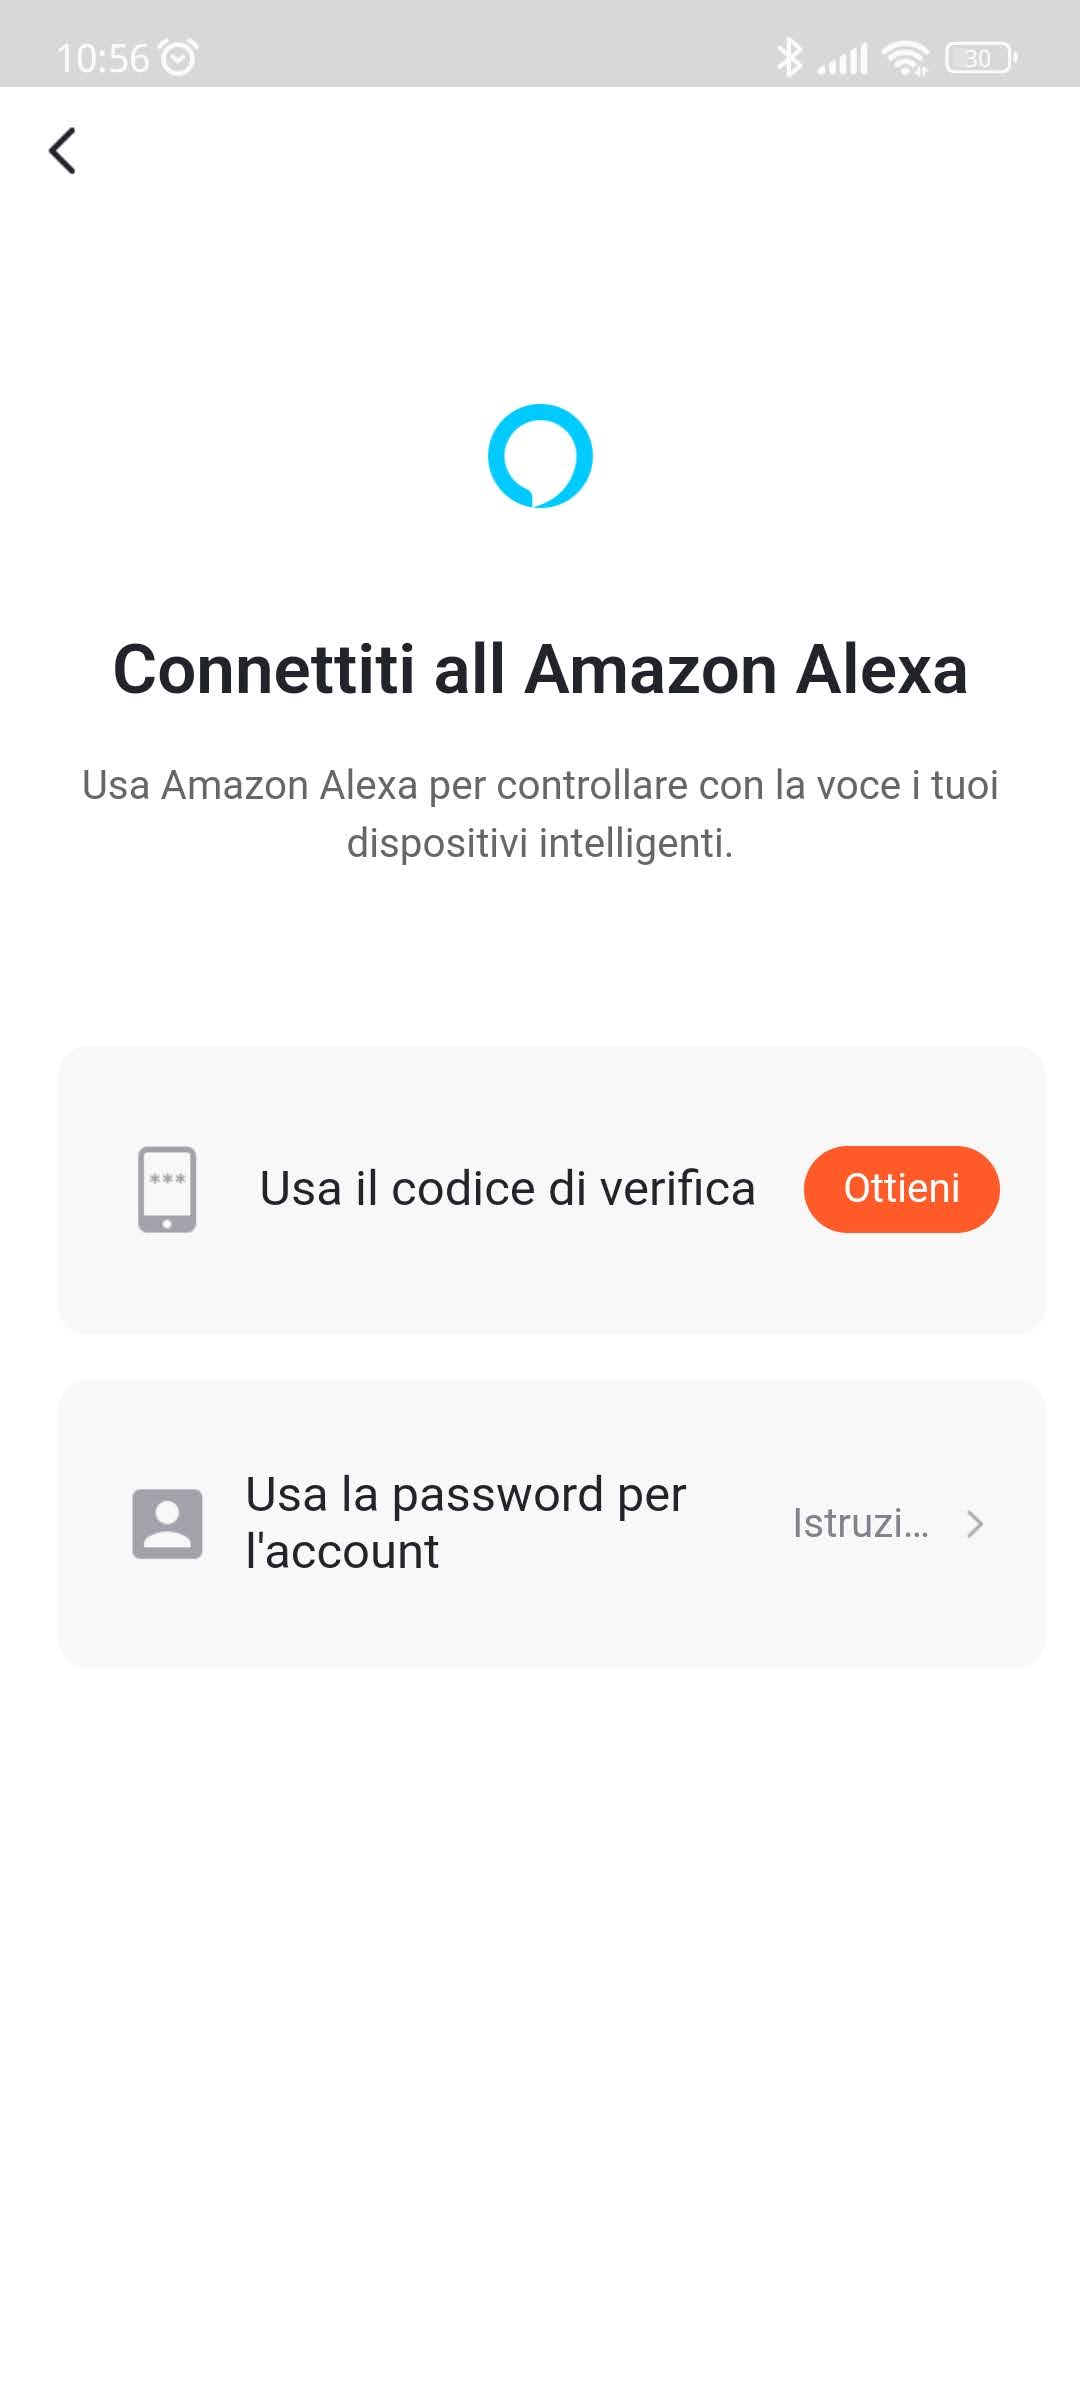Tap the Bluetooth status icon
Viewport: 1080px width, 2400px height.
[789, 57]
